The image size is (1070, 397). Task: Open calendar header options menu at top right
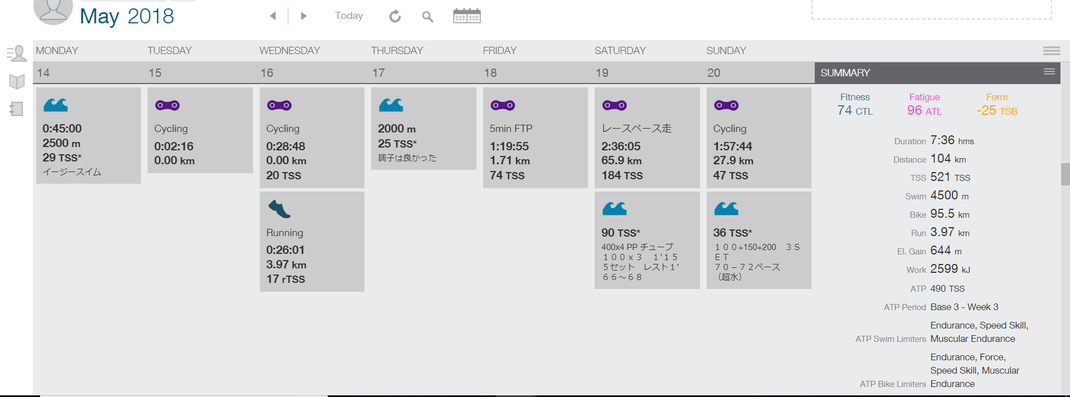[1051, 50]
